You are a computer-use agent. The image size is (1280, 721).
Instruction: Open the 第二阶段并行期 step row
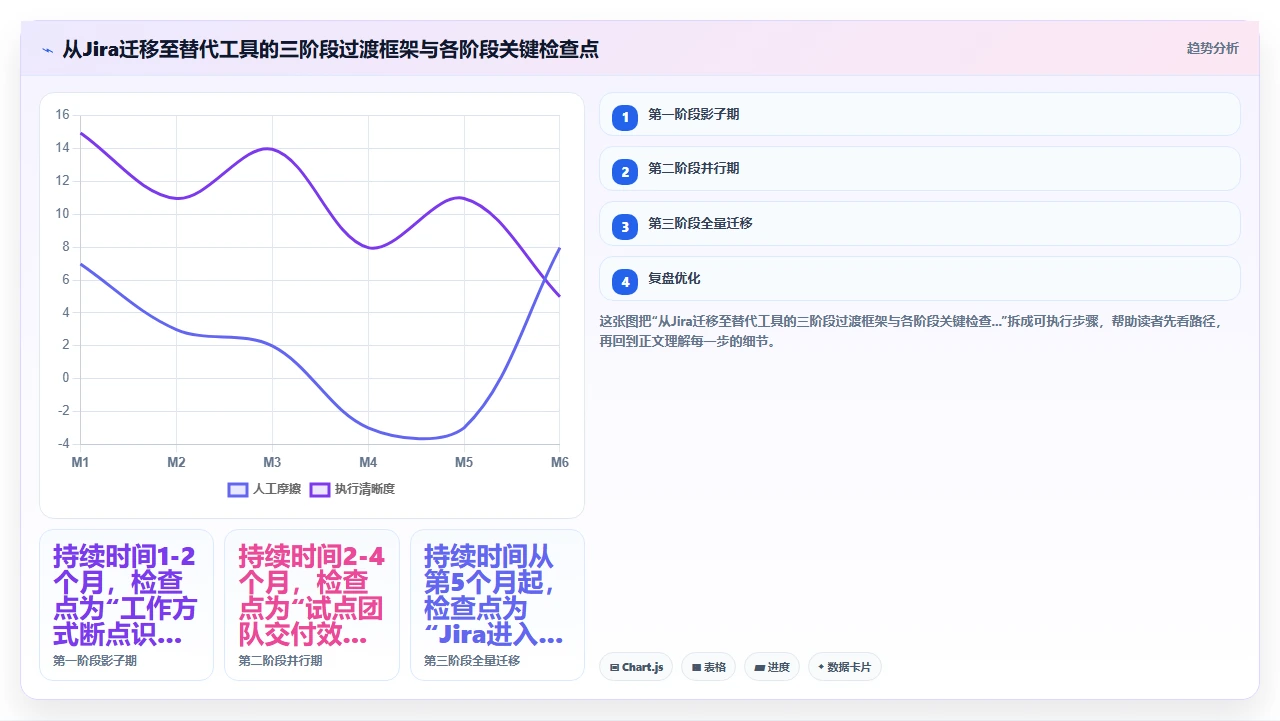919,168
